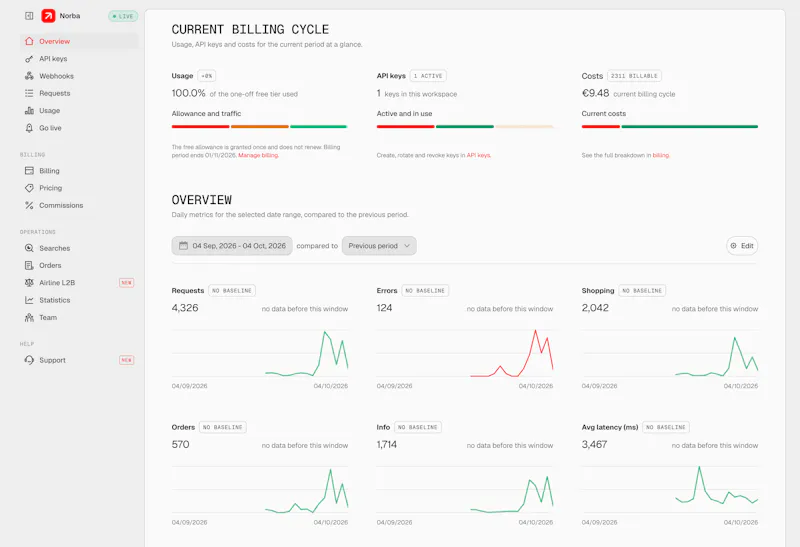Click the Previous period chevron arrow

[x=407, y=246]
